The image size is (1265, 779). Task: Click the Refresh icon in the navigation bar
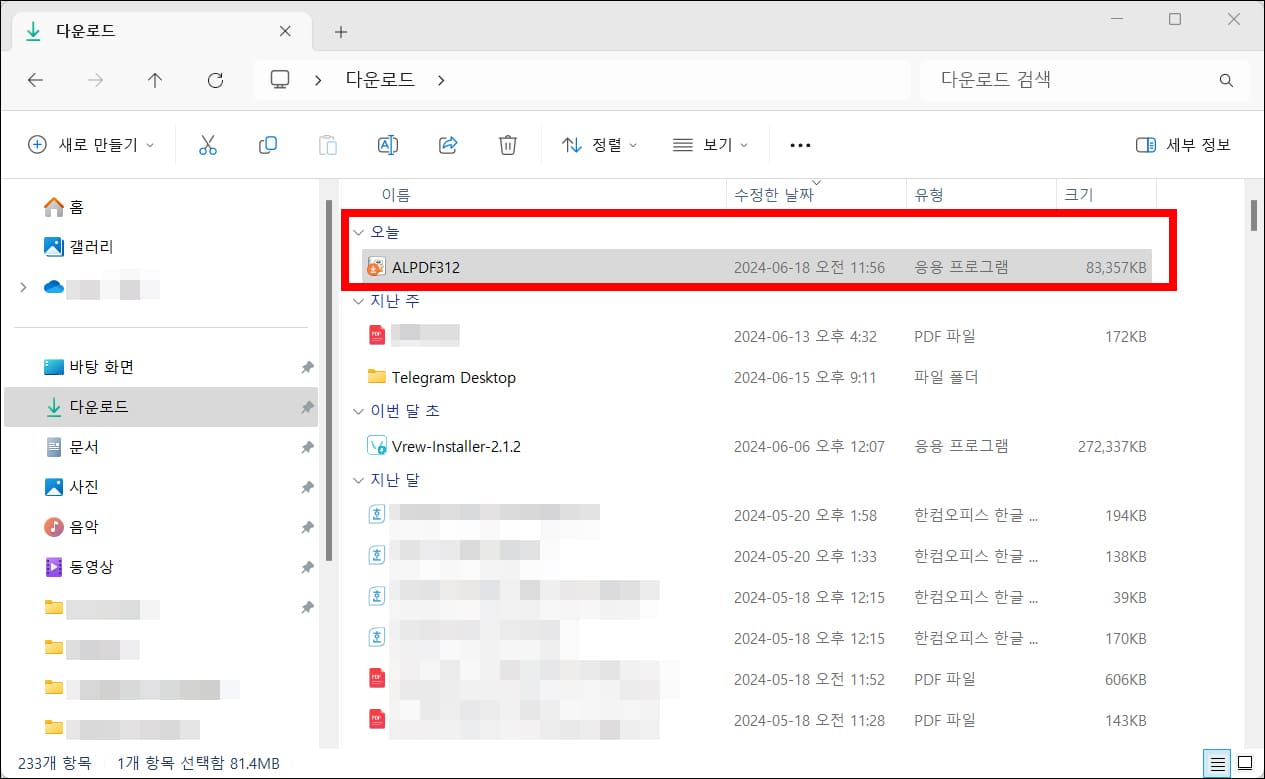pyautogui.click(x=215, y=80)
